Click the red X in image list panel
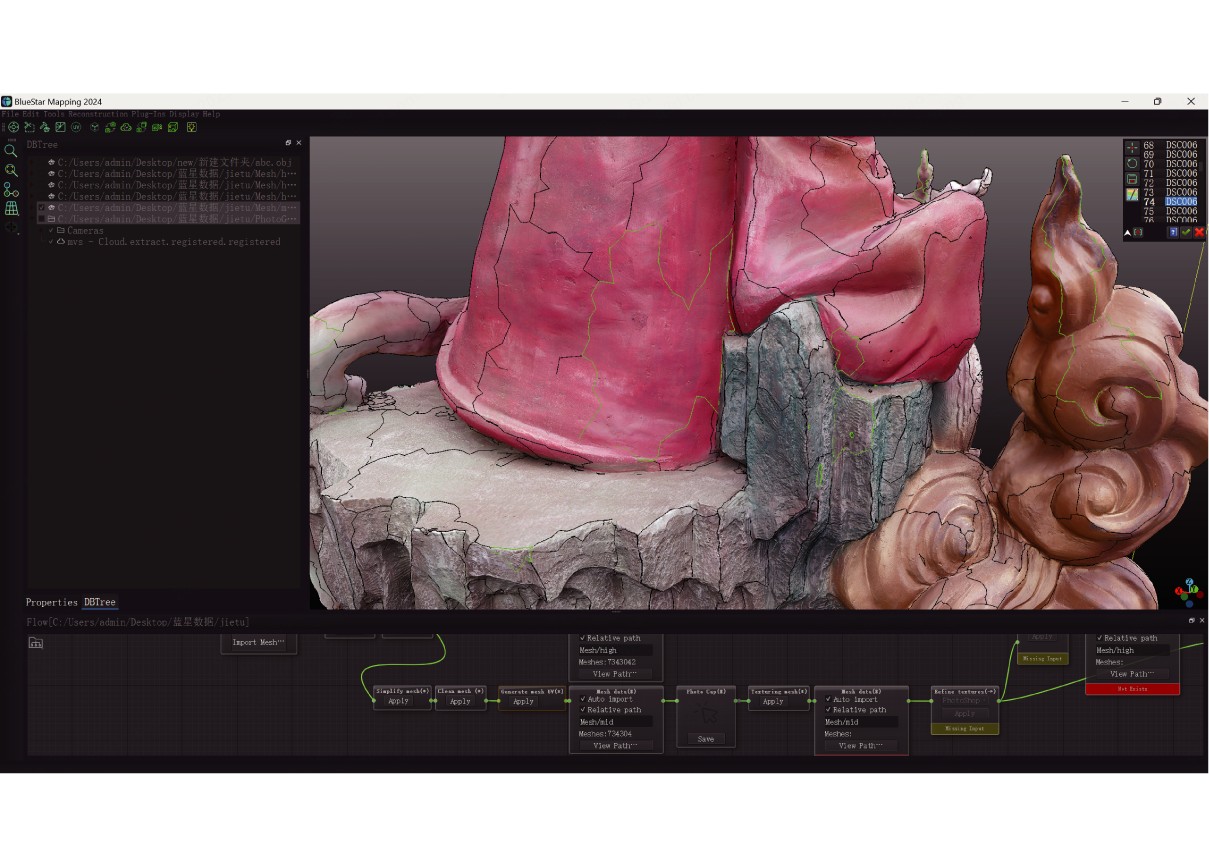This screenshot has width=1209, height=867. tap(1199, 232)
